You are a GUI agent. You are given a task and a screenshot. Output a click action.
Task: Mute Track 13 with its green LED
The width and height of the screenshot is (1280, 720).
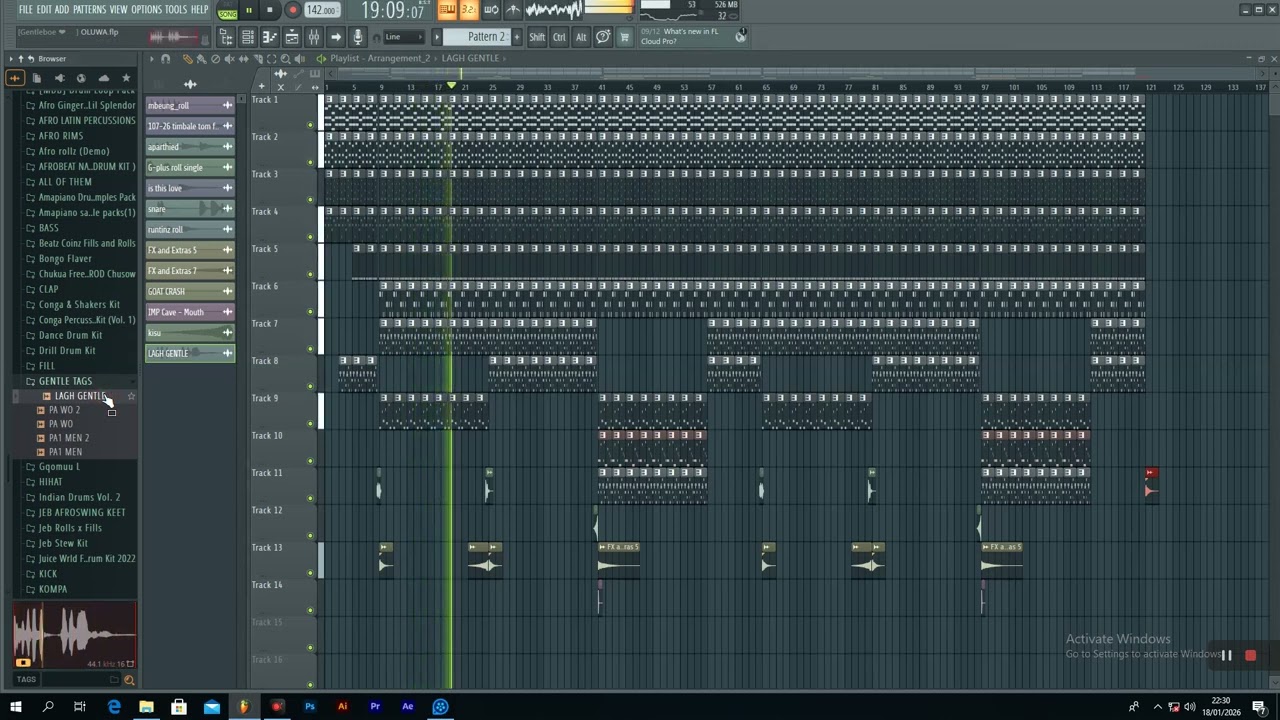(x=310, y=573)
